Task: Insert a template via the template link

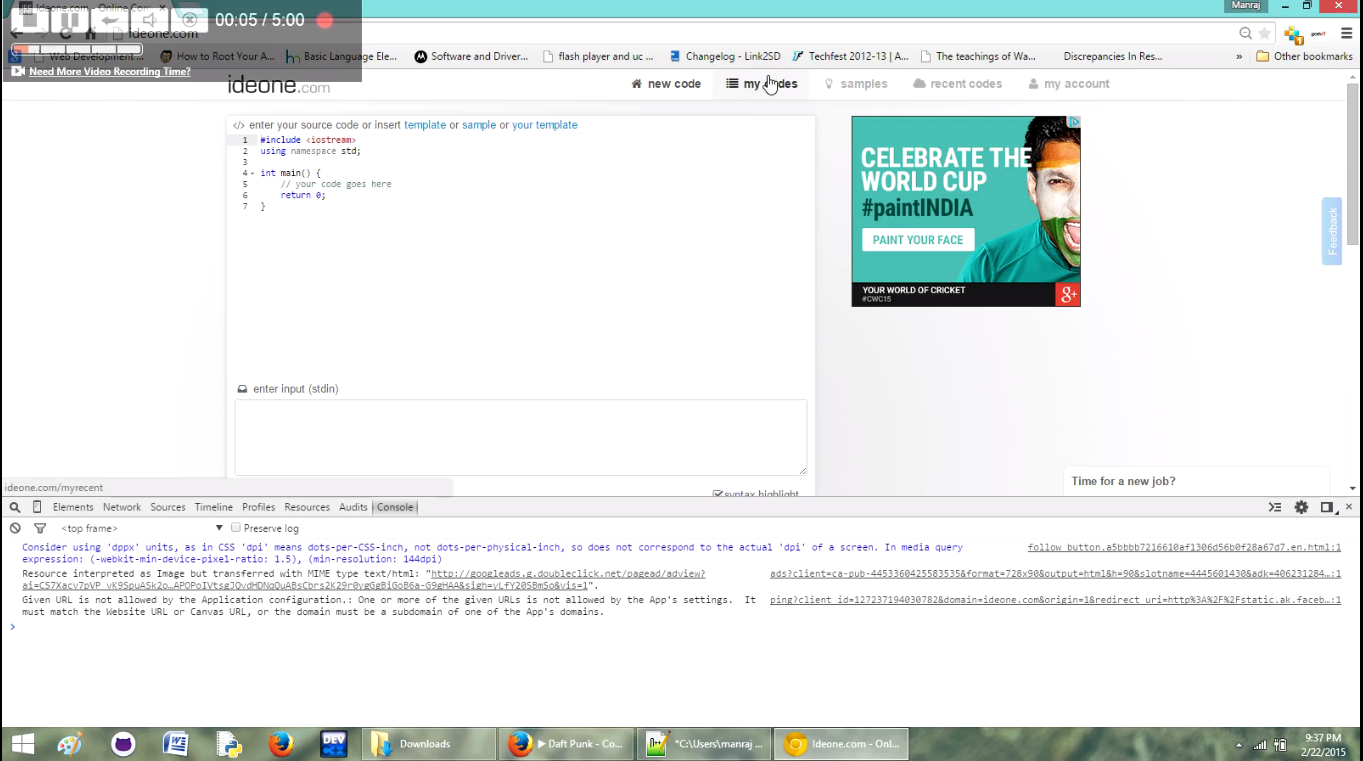Action: 425,125
